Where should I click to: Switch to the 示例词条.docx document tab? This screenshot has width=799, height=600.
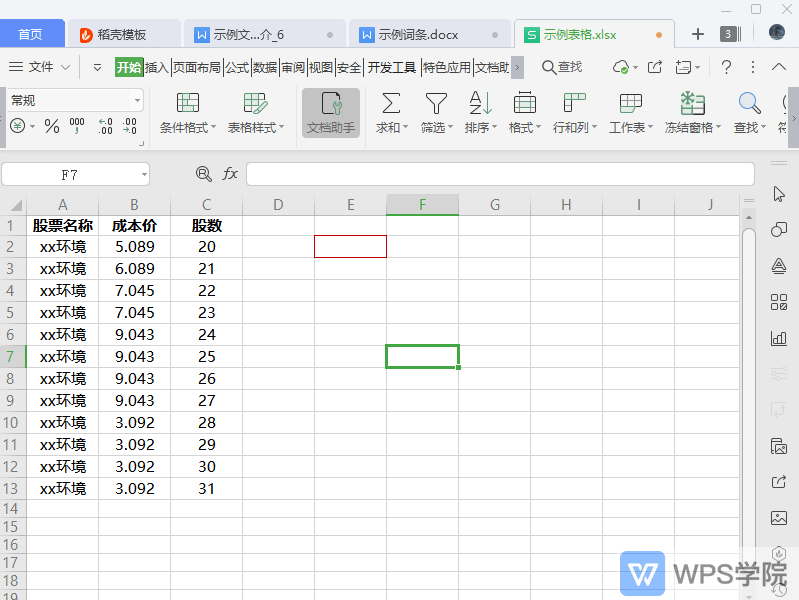[418, 34]
